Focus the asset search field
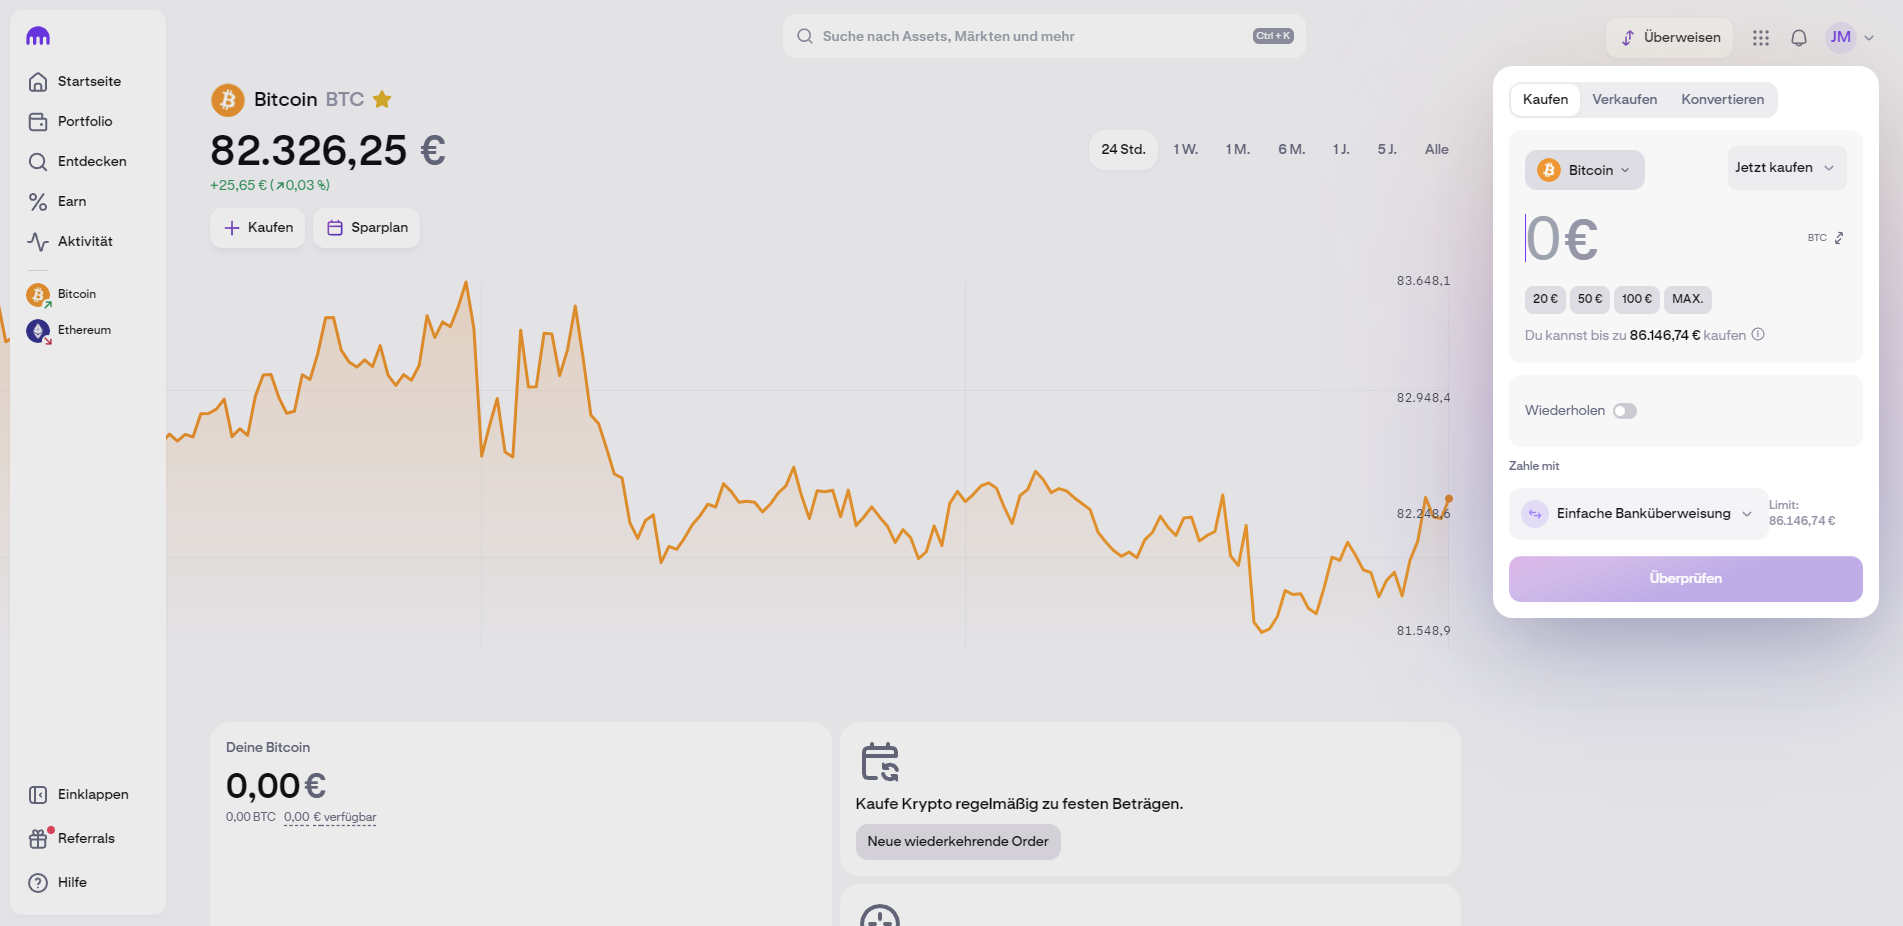This screenshot has height=926, width=1903. 1030,37
